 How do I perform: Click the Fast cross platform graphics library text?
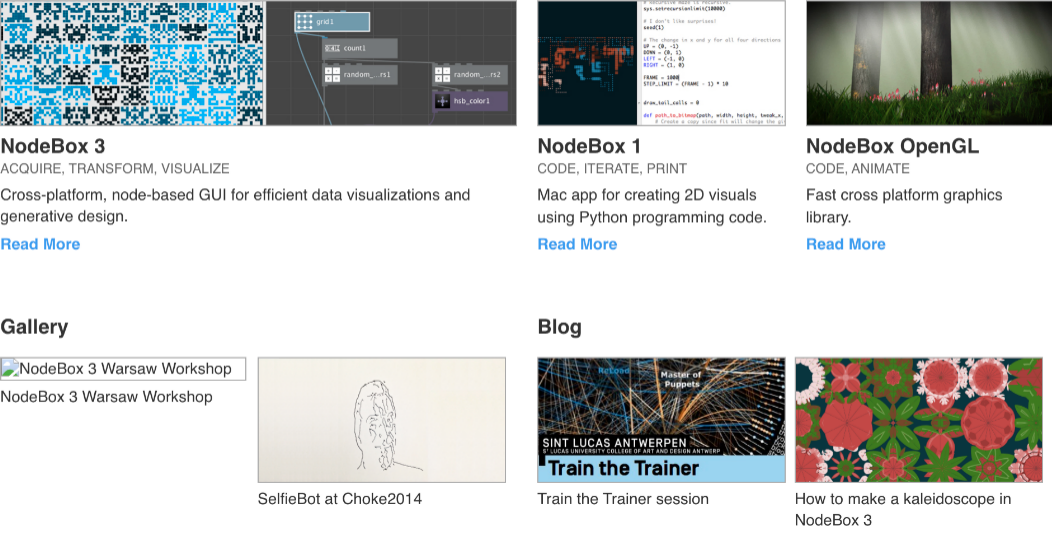[904, 206]
